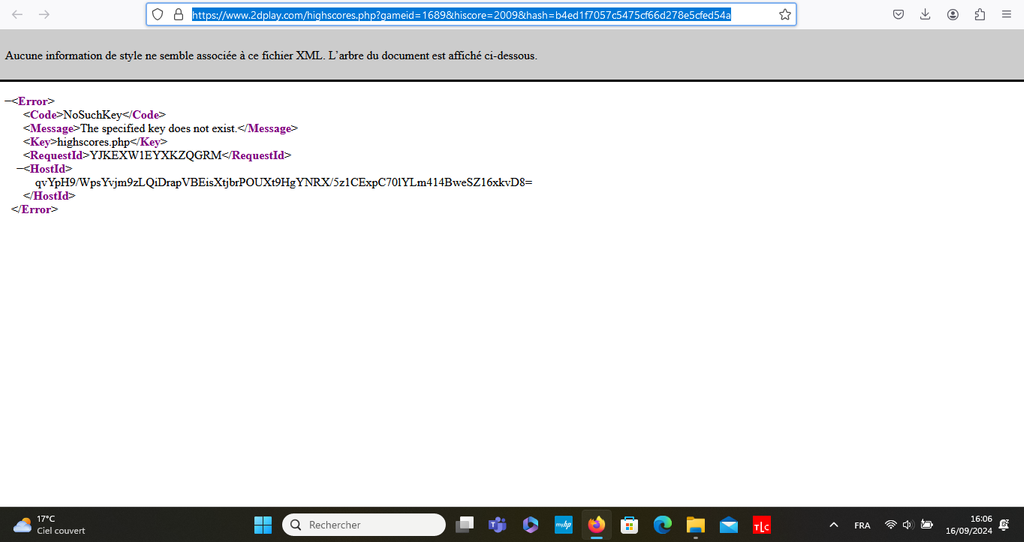Image resolution: width=1024 pixels, height=542 pixels.
Task: Click the padlock site security icon
Action: click(178, 15)
